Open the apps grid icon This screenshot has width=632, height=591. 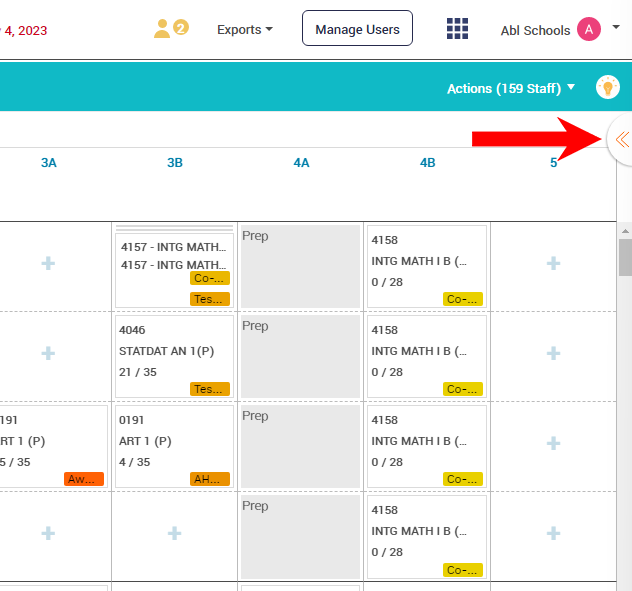pos(457,29)
